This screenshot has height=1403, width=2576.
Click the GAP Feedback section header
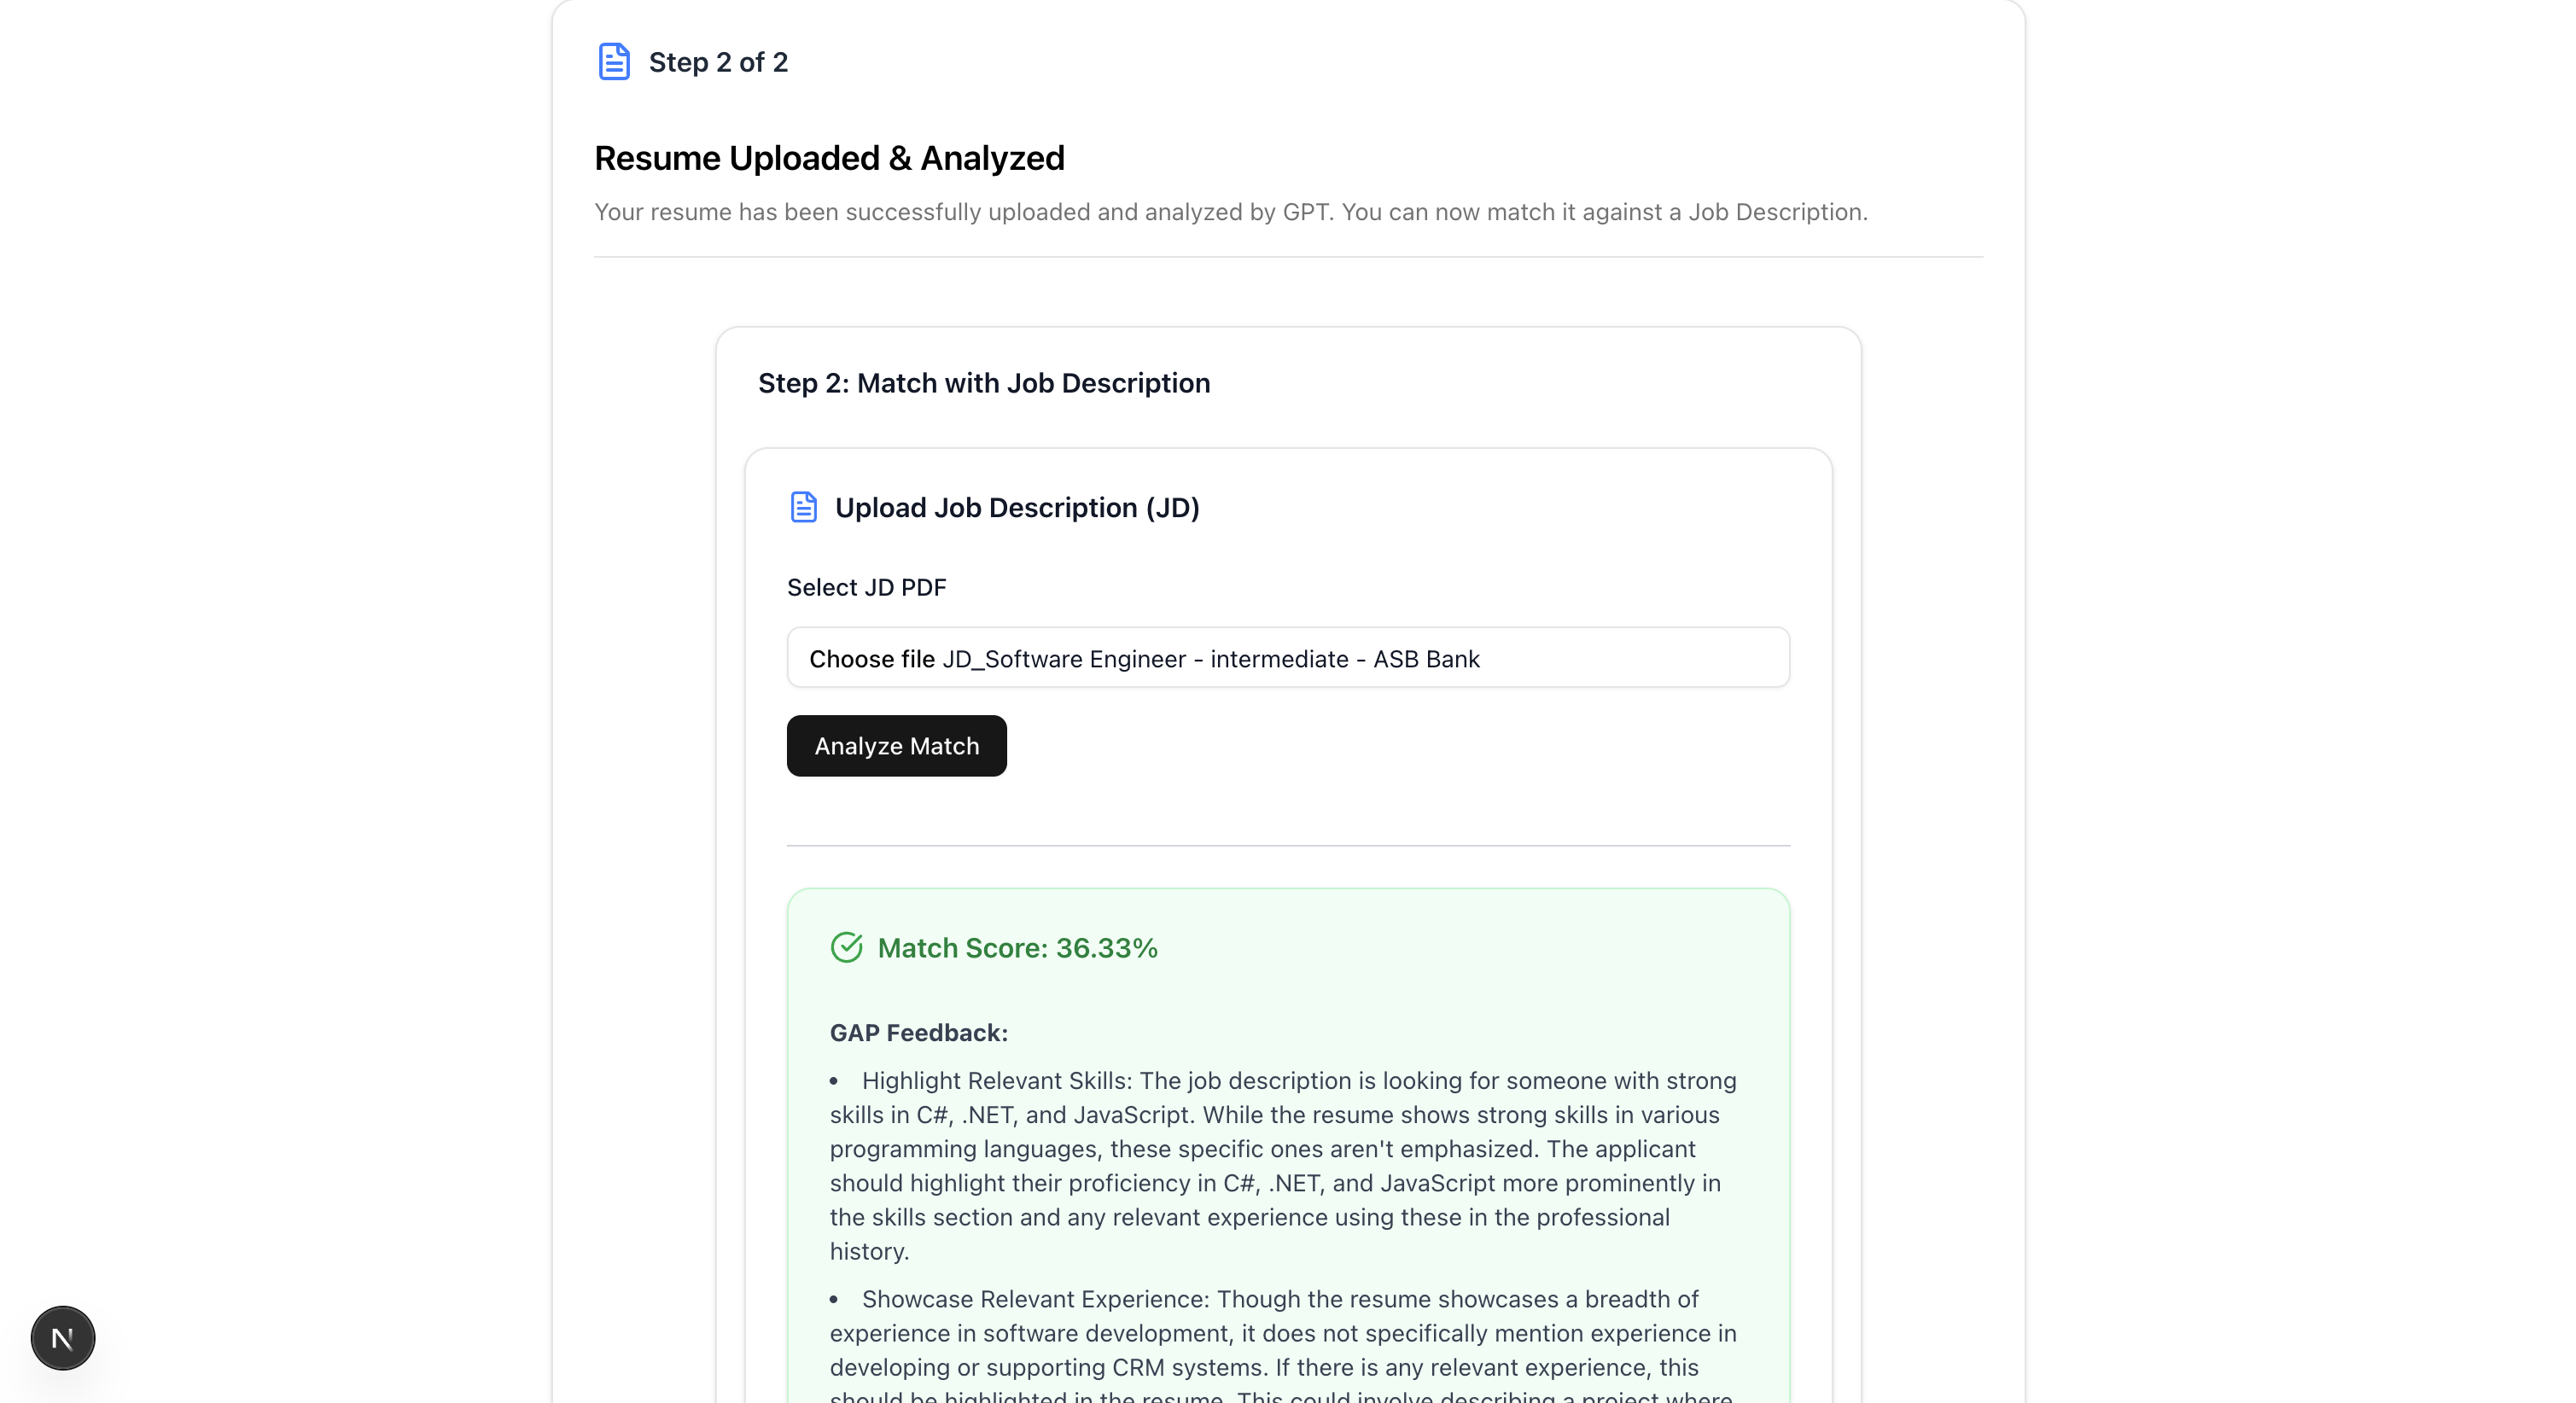pyautogui.click(x=918, y=1032)
